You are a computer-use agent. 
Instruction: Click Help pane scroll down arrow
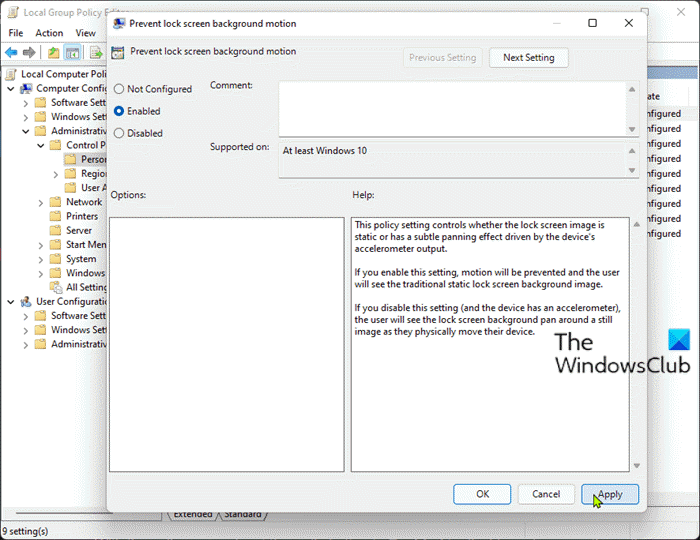point(637,465)
